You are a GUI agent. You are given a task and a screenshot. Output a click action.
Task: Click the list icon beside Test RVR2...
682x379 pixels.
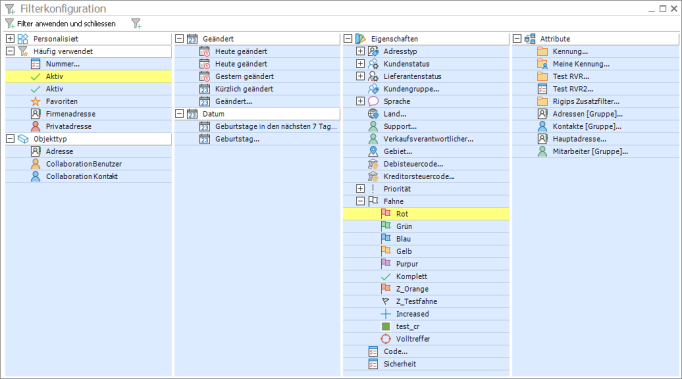(542, 89)
